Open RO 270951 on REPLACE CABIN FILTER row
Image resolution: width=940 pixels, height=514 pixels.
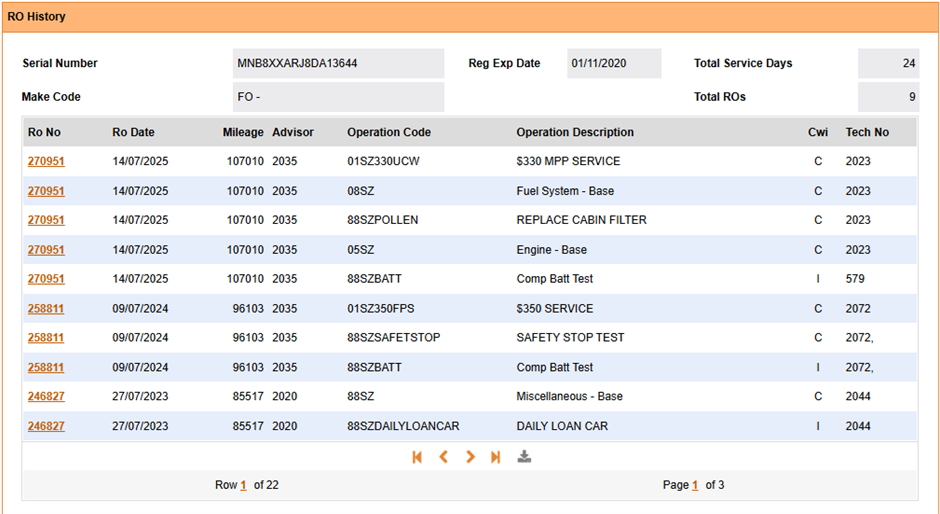[46, 221]
